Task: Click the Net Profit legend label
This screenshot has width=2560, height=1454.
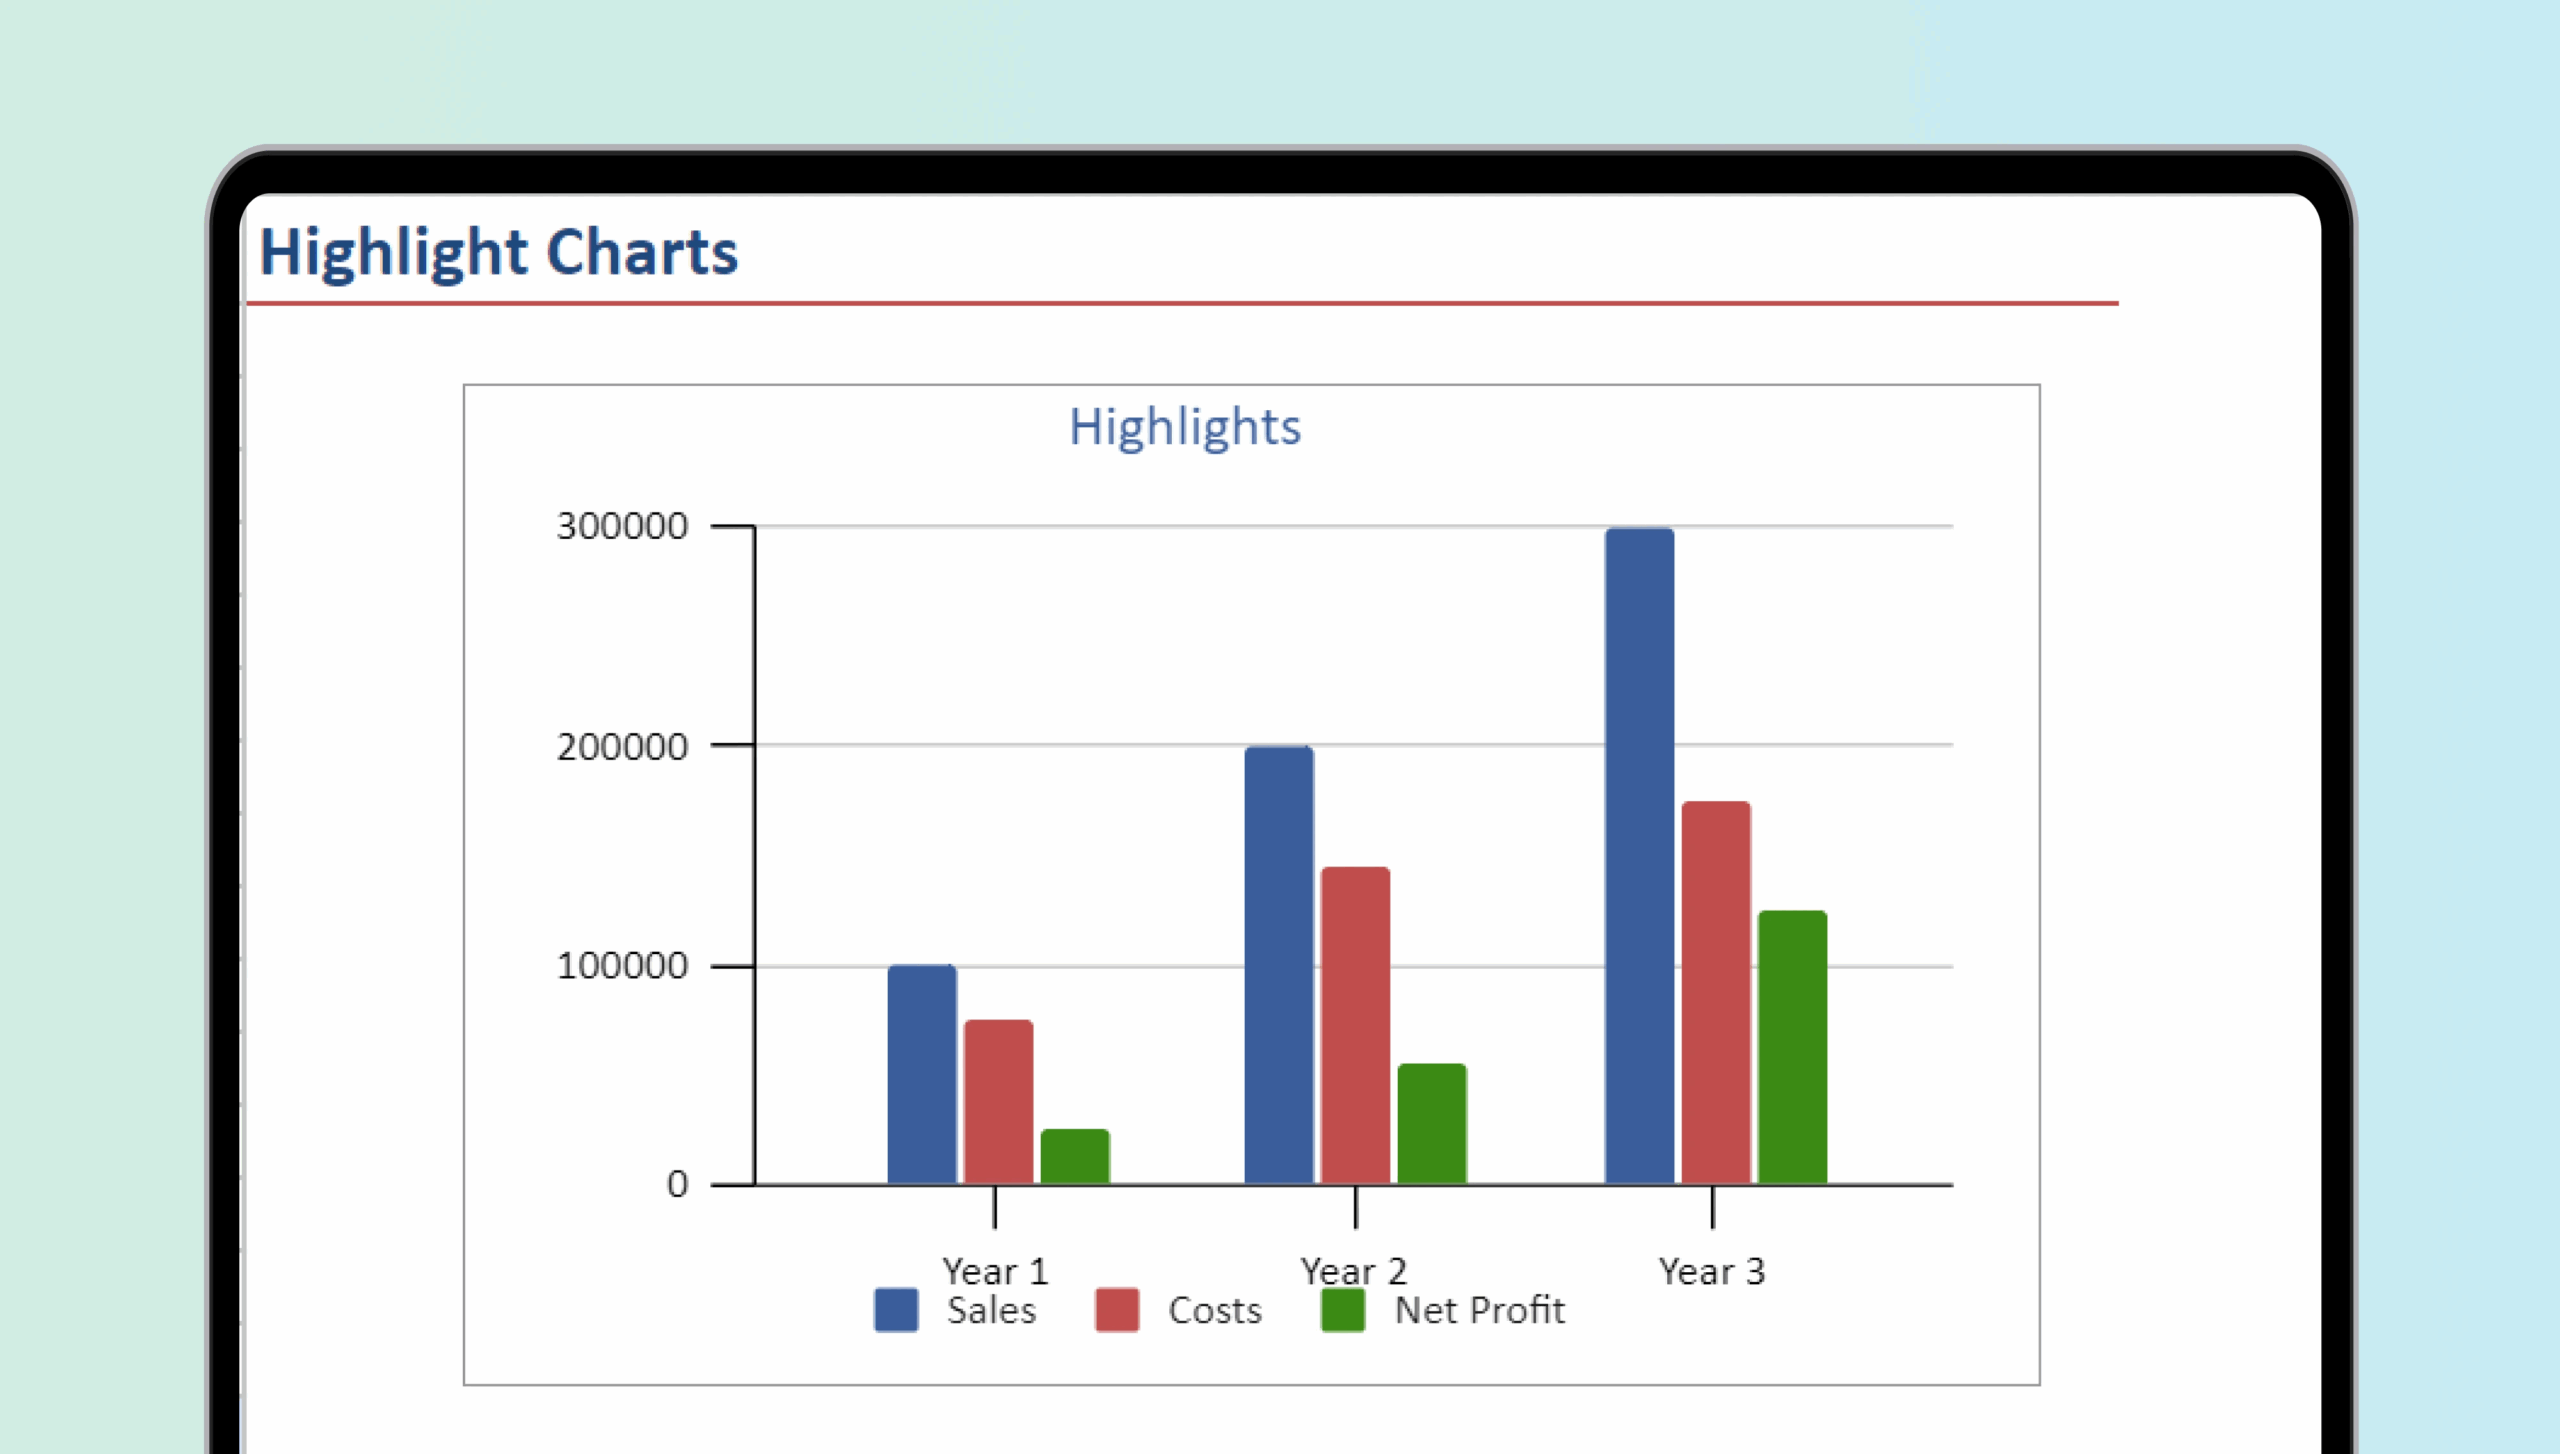Action: click(x=1479, y=1310)
